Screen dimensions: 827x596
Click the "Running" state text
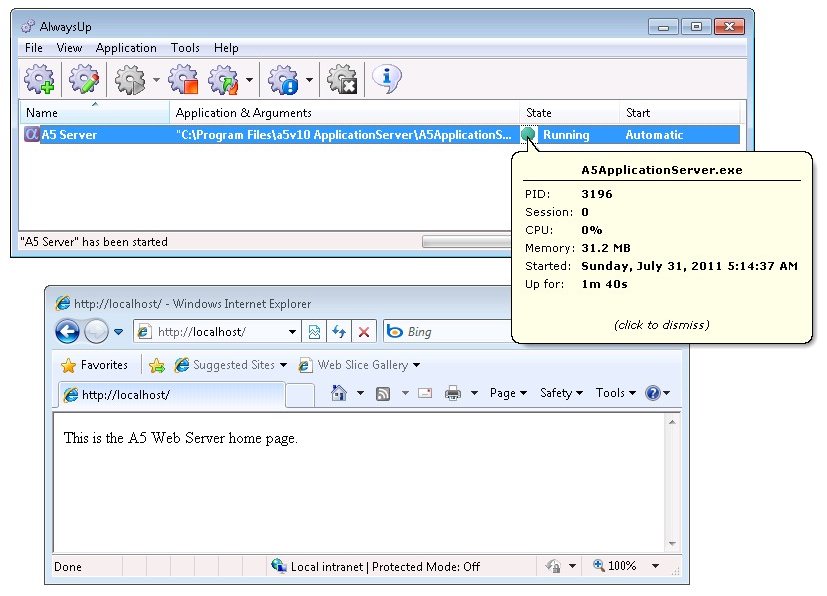point(566,135)
